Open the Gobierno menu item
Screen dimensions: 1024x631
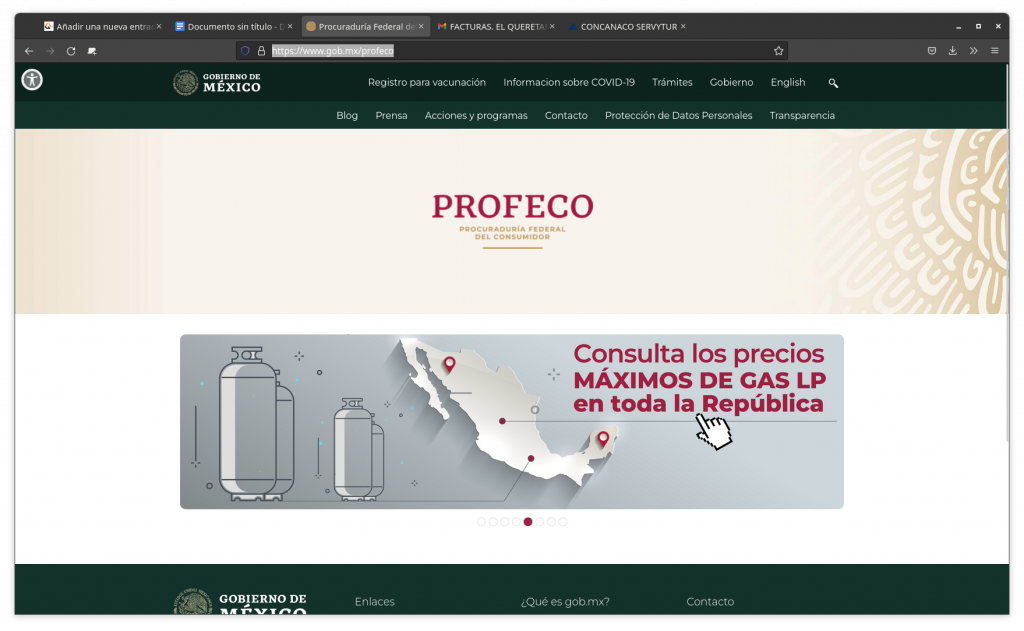pos(731,82)
